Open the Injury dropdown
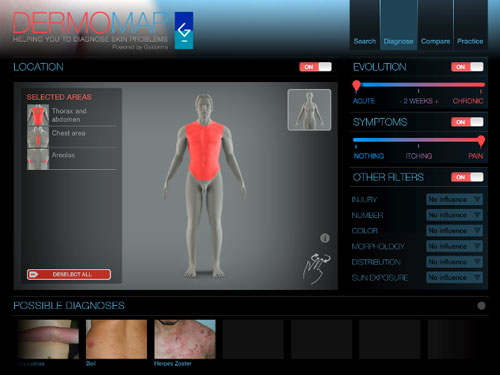This screenshot has height=375, width=500. point(454,199)
